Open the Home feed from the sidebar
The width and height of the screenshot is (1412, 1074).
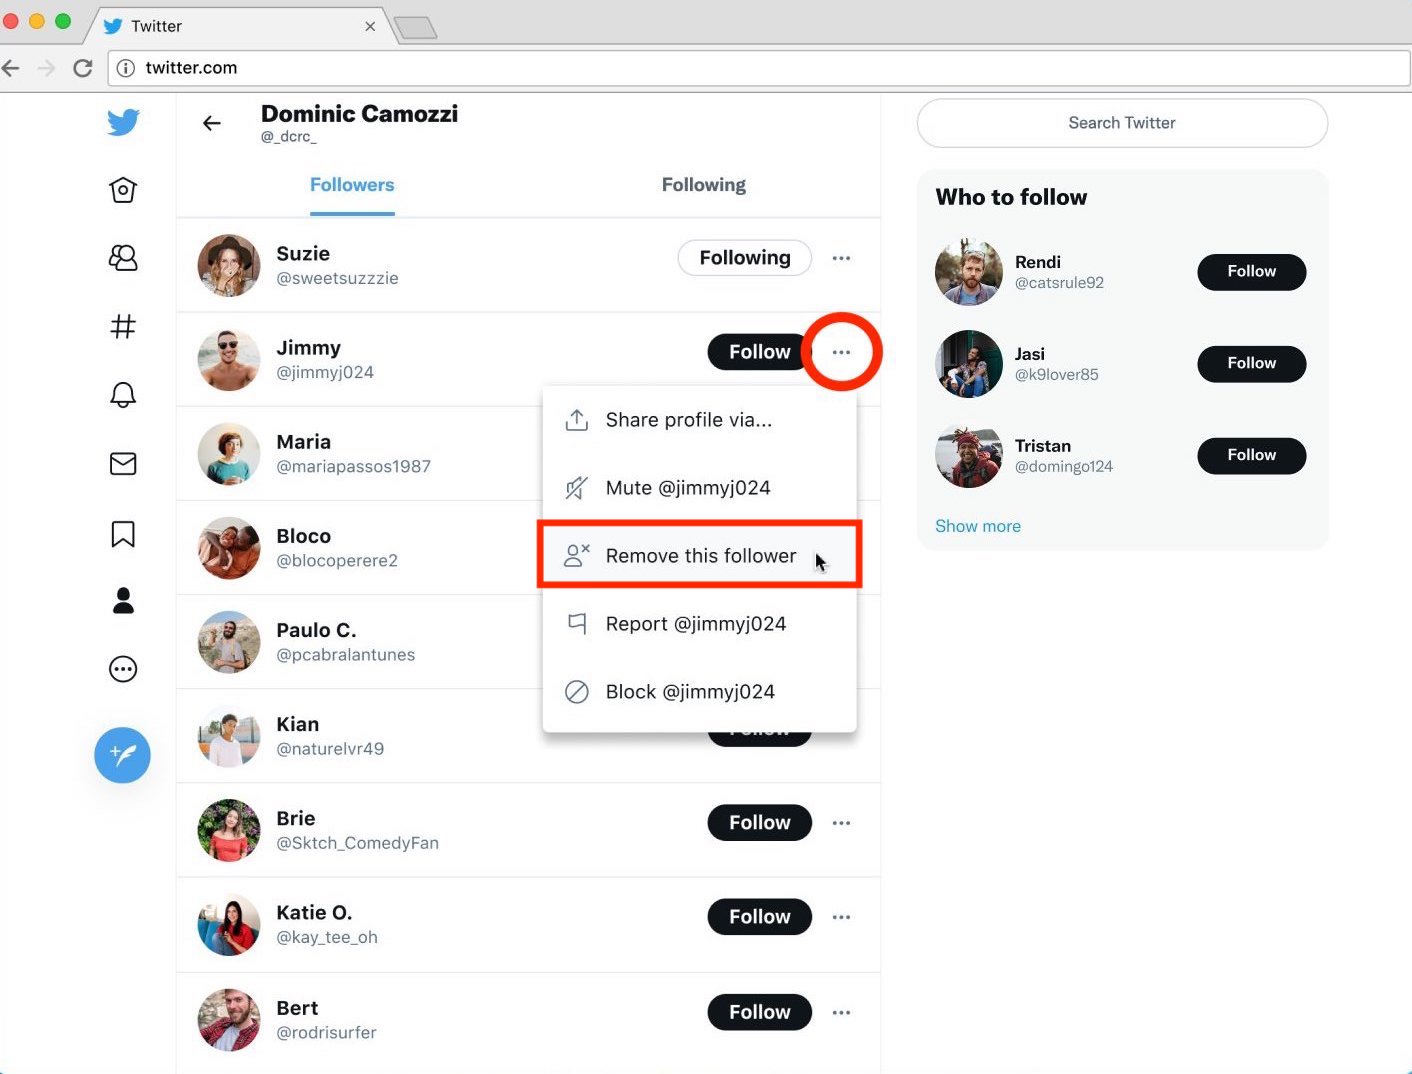pyautogui.click(x=122, y=189)
